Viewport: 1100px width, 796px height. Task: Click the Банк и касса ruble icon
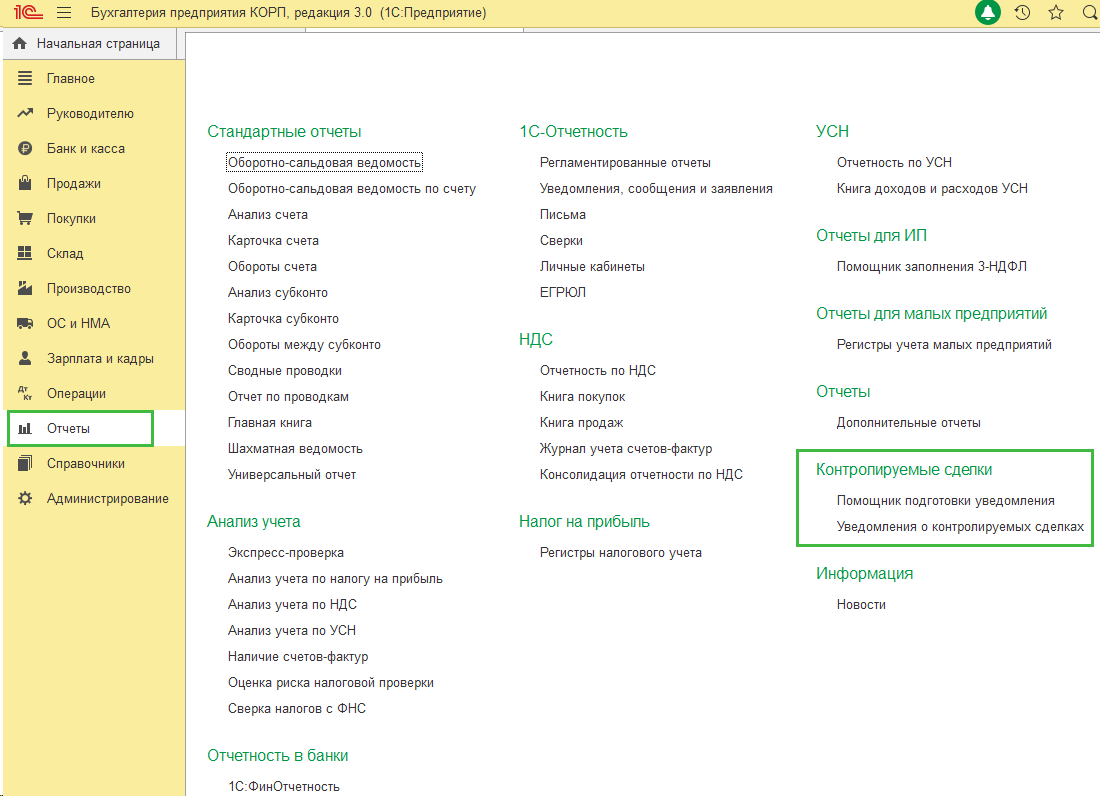pos(25,148)
